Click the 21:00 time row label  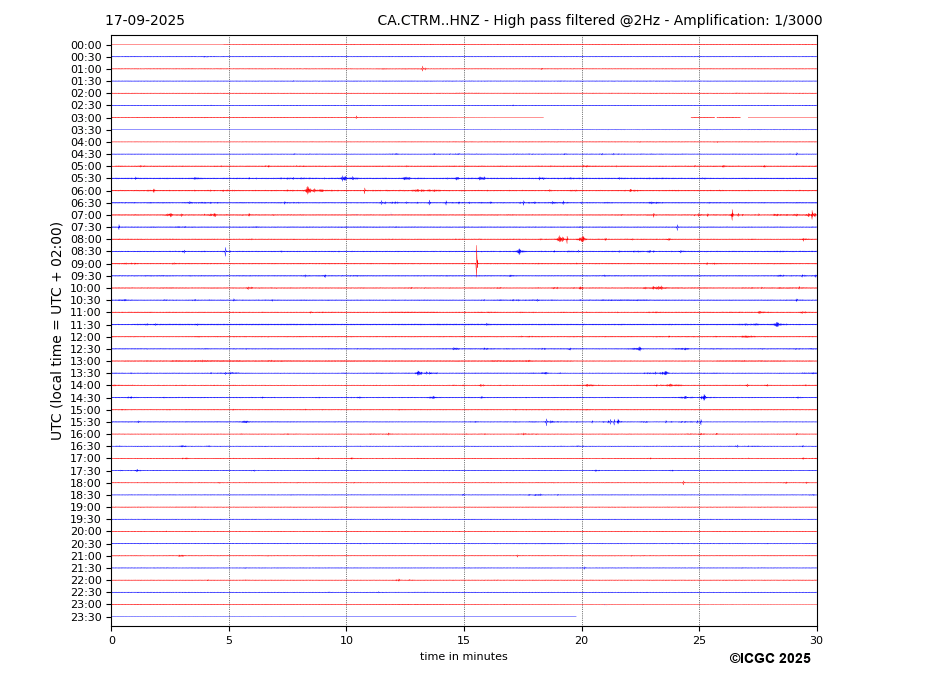pyautogui.click(x=86, y=556)
